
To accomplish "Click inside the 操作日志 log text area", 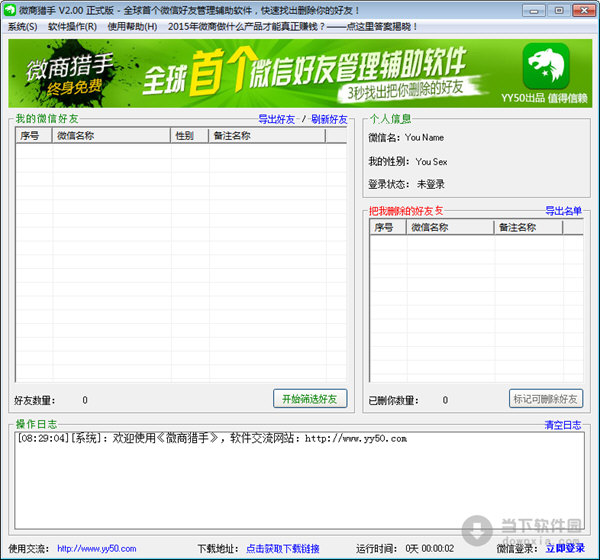I will pos(300,480).
